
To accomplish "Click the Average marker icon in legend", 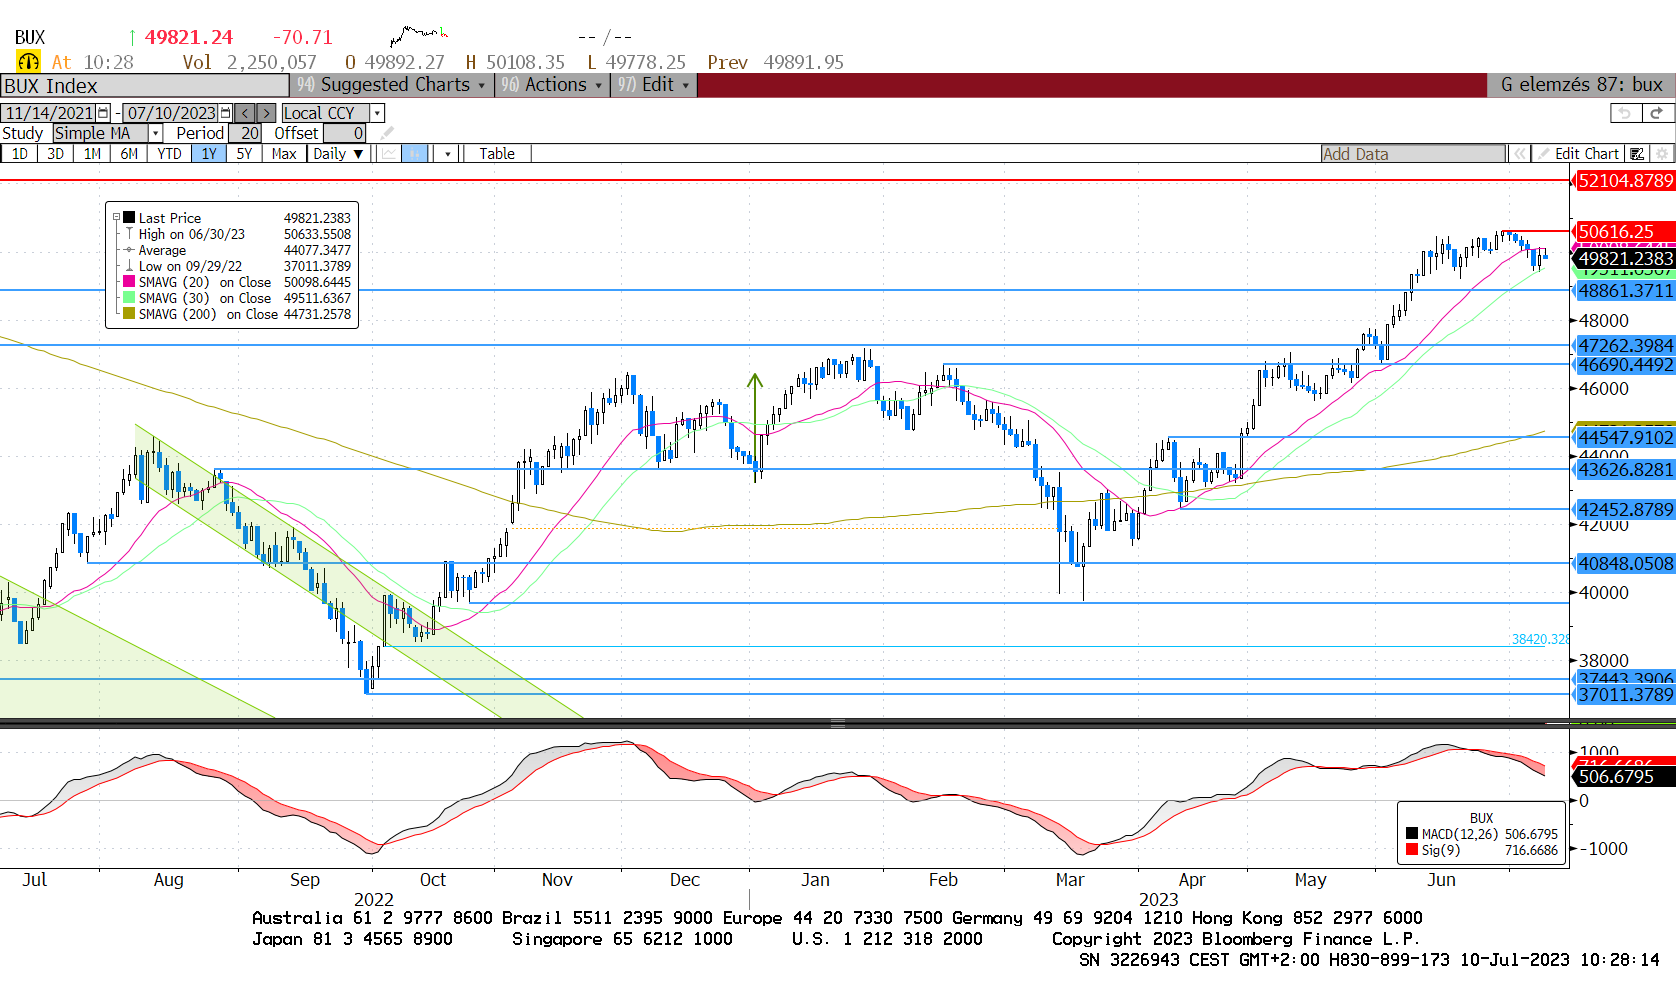I will pyautogui.click(x=129, y=250).
